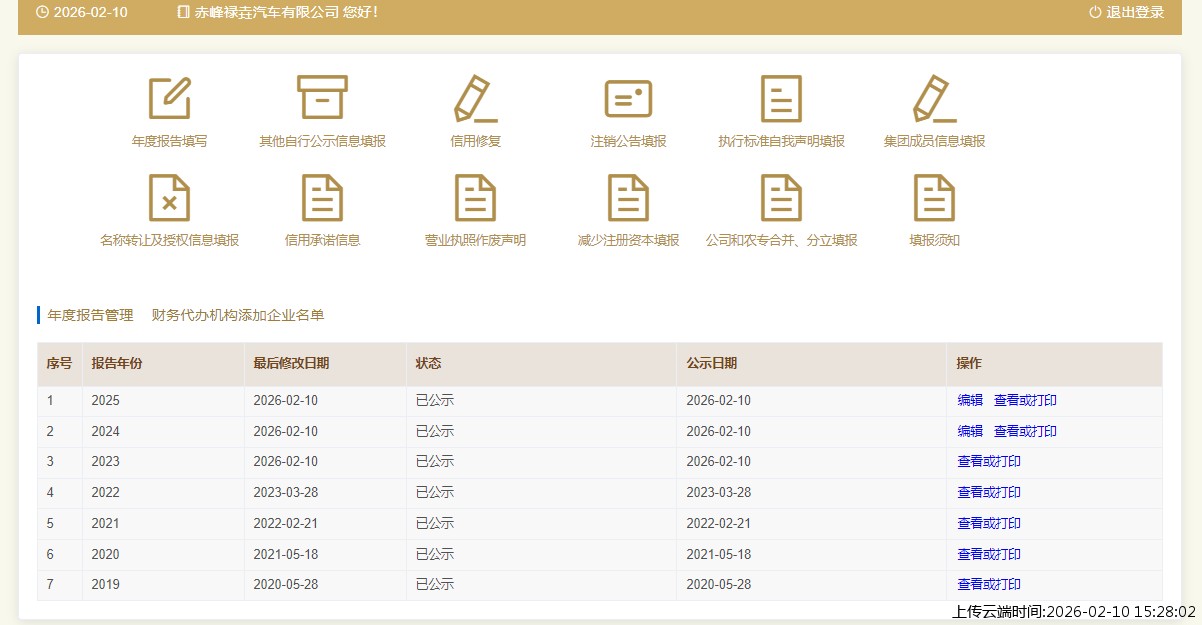Image resolution: width=1202 pixels, height=625 pixels.
Task: Click the 信用承诺信息 document icon
Action: 322,197
